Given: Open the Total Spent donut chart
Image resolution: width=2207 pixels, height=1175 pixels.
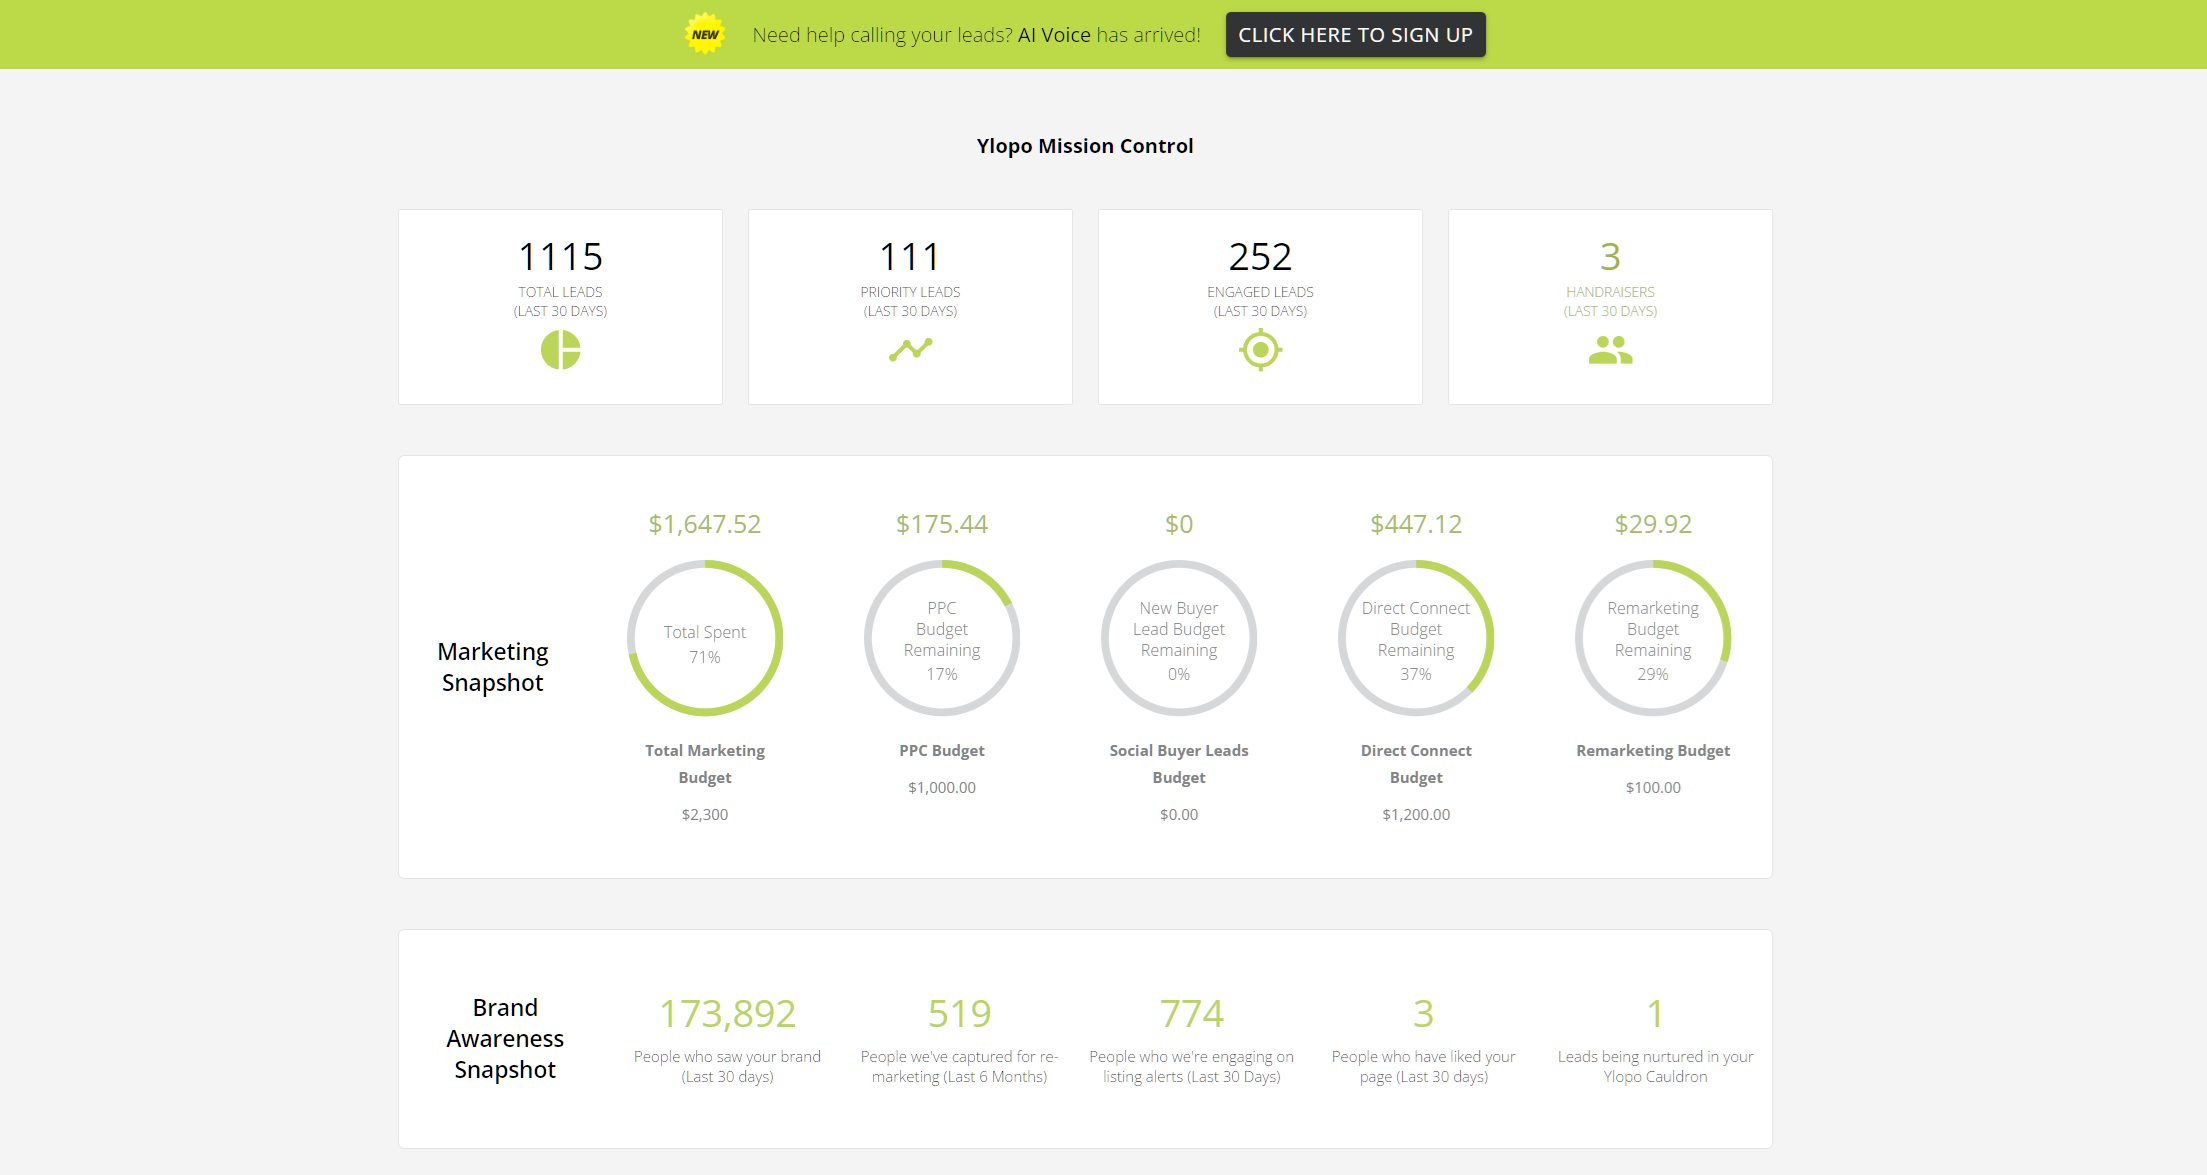Looking at the screenshot, I should coord(704,637).
